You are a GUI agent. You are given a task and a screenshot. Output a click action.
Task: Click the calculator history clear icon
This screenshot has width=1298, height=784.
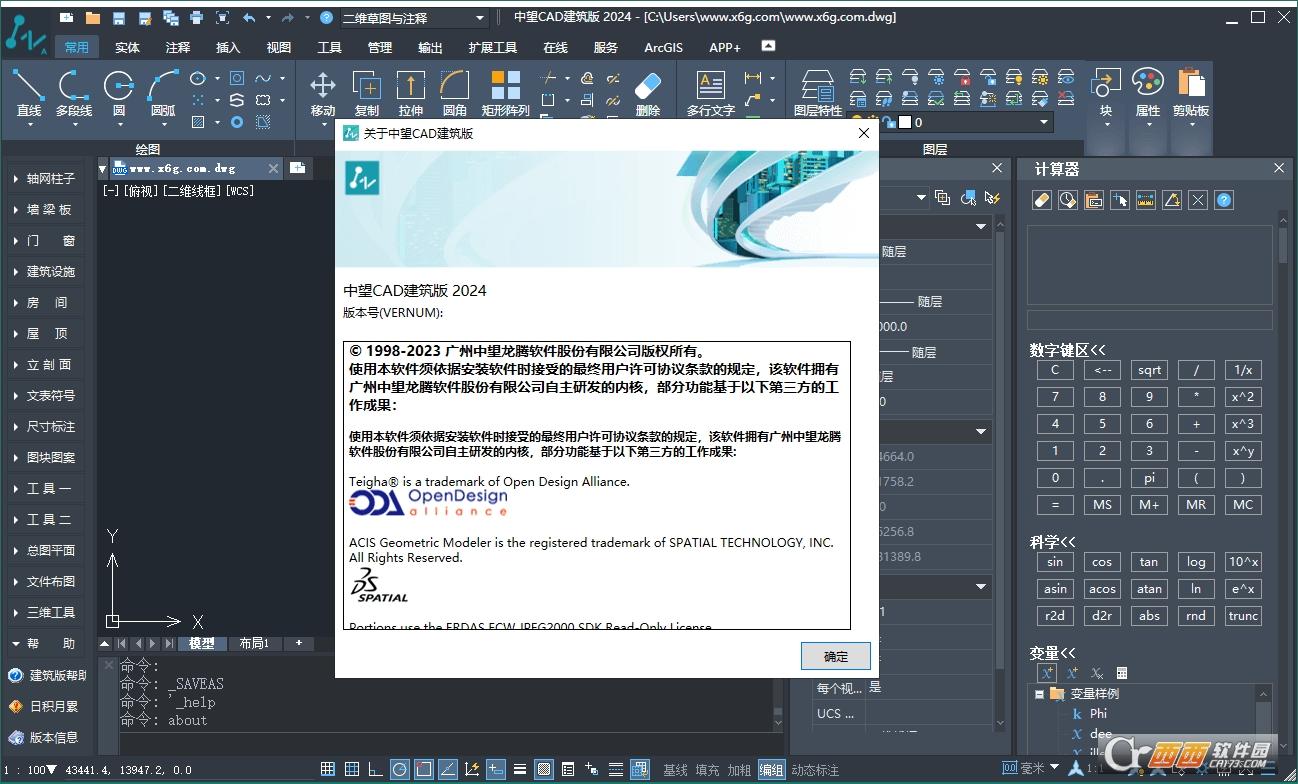(1067, 200)
